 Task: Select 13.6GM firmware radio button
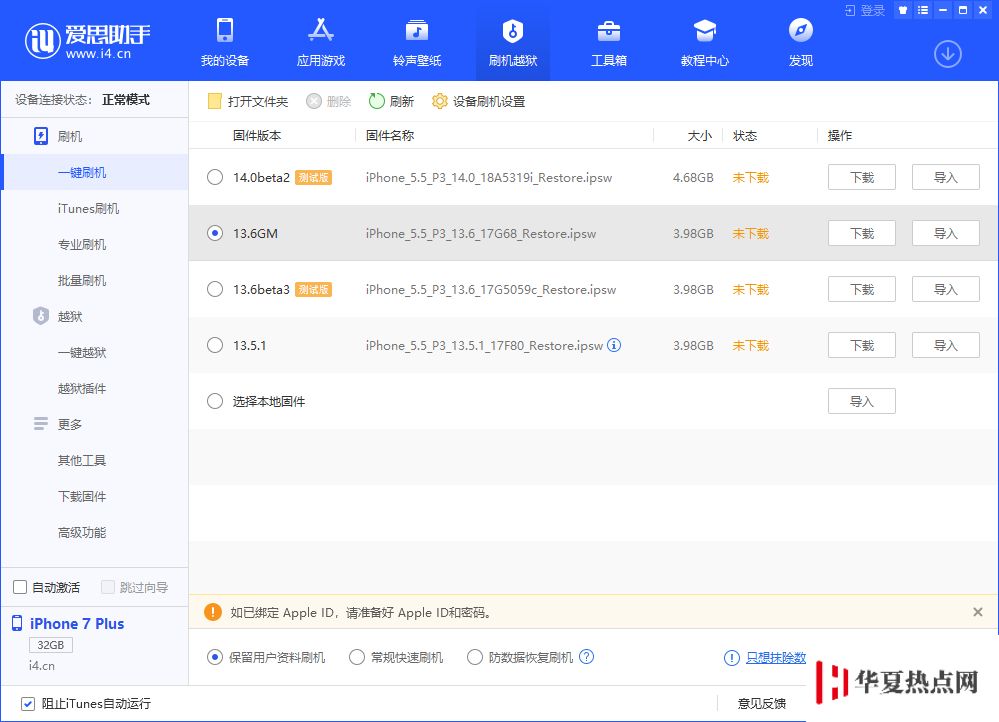pos(215,233)
